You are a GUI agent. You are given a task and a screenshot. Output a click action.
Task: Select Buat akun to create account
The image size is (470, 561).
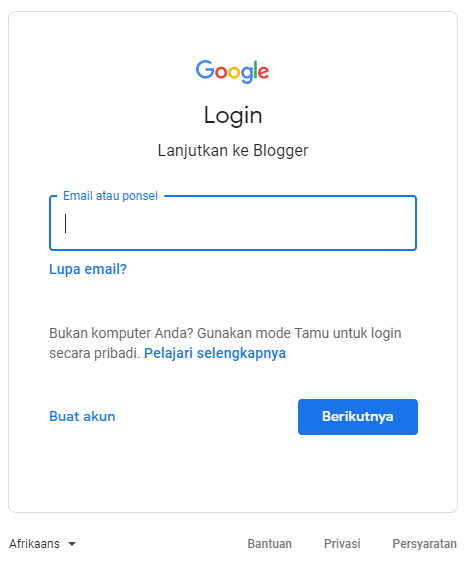pos(82,416)
